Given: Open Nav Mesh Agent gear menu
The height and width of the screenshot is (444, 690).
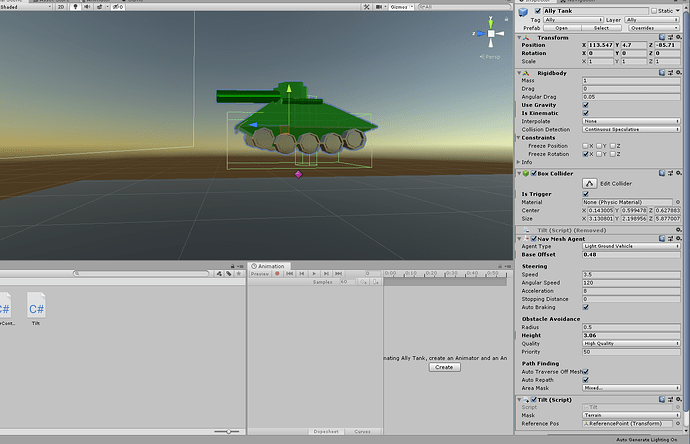Looking at the screenshot, I should click(679, 239).
